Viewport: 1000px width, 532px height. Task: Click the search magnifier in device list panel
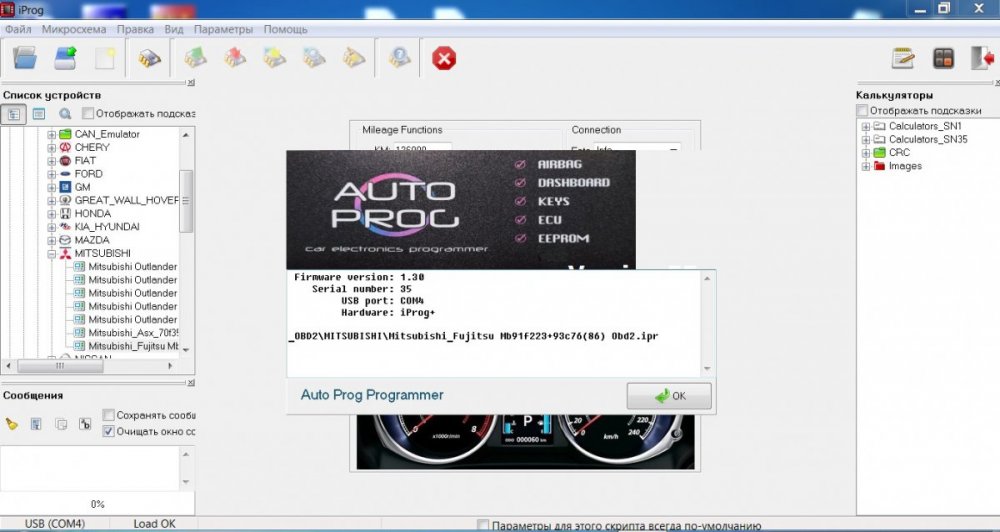[x=65, y=114]
